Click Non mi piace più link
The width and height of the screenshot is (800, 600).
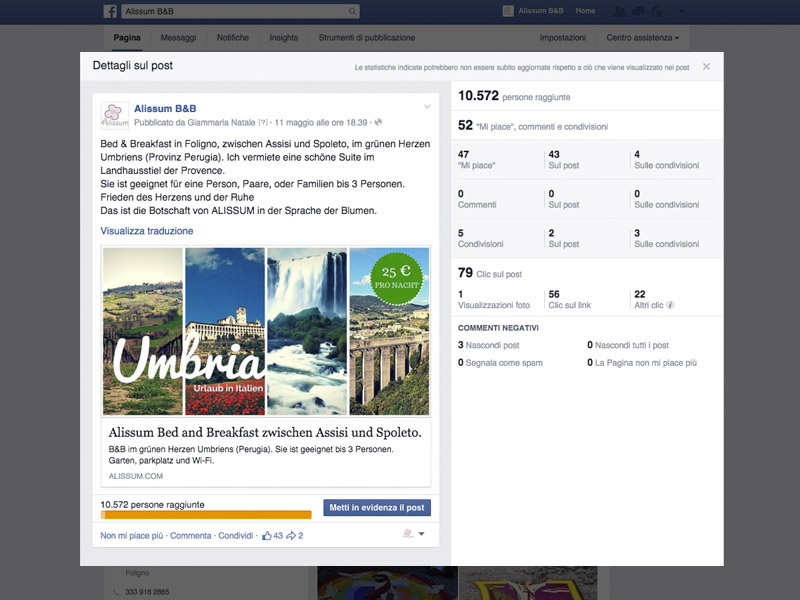[x=132, y=536]
